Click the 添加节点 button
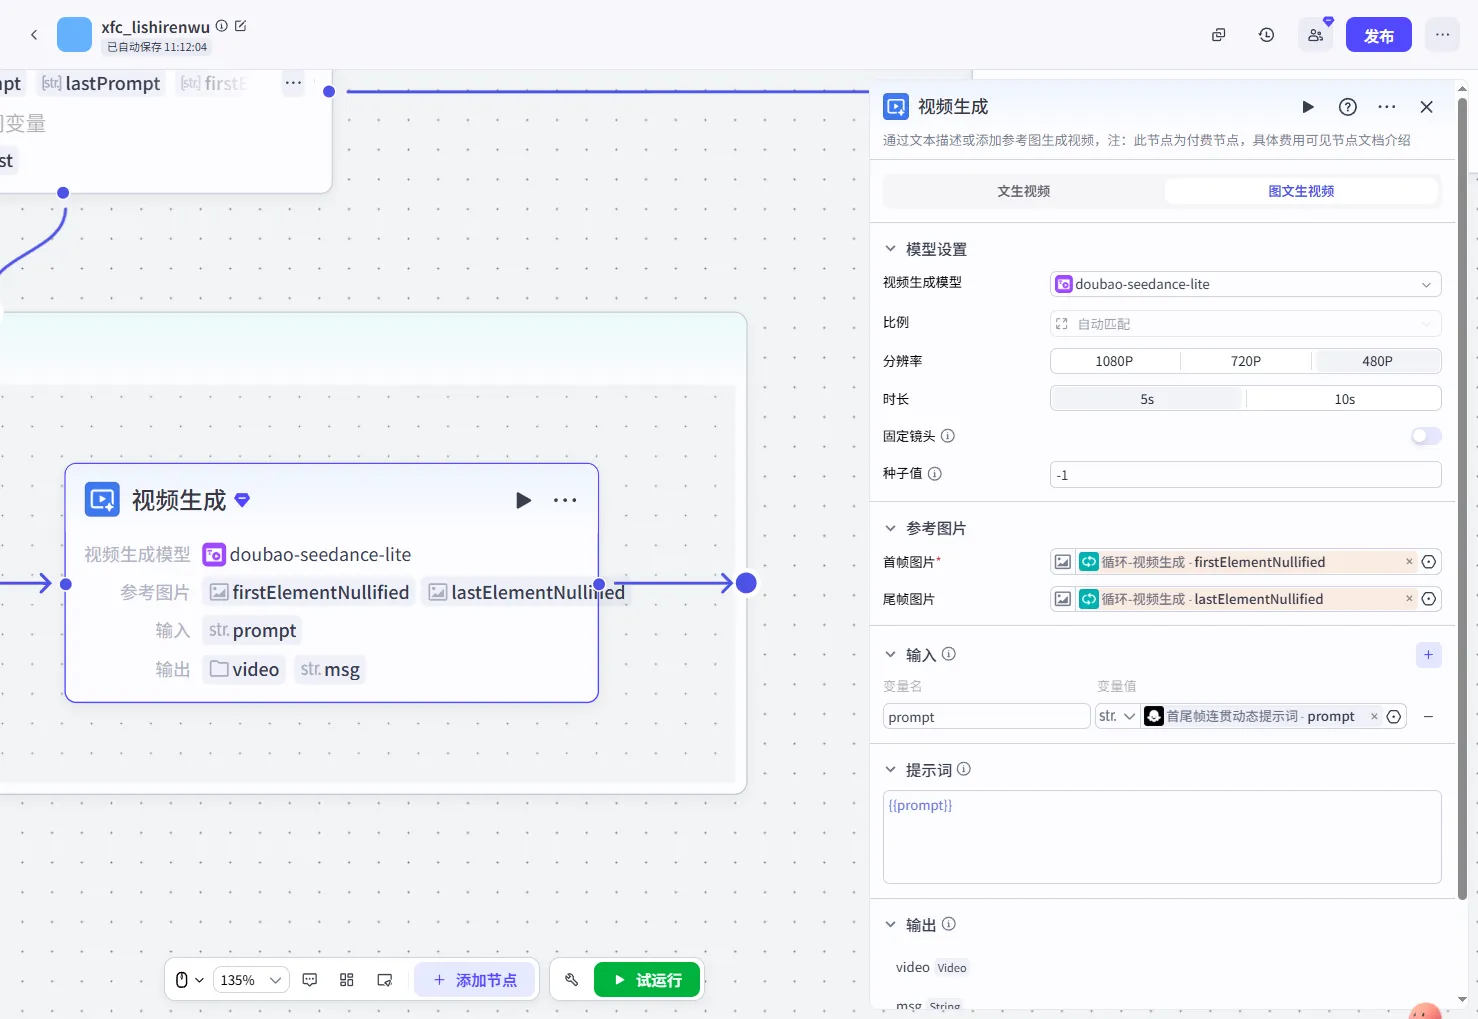This screenshot has width=1478, height=1019. click(475, 980)
